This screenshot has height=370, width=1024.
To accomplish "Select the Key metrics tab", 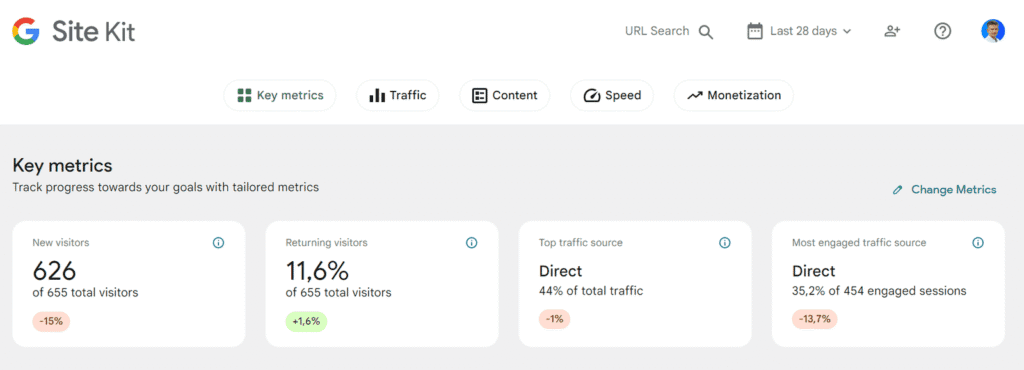I will (x=280, y=96).
